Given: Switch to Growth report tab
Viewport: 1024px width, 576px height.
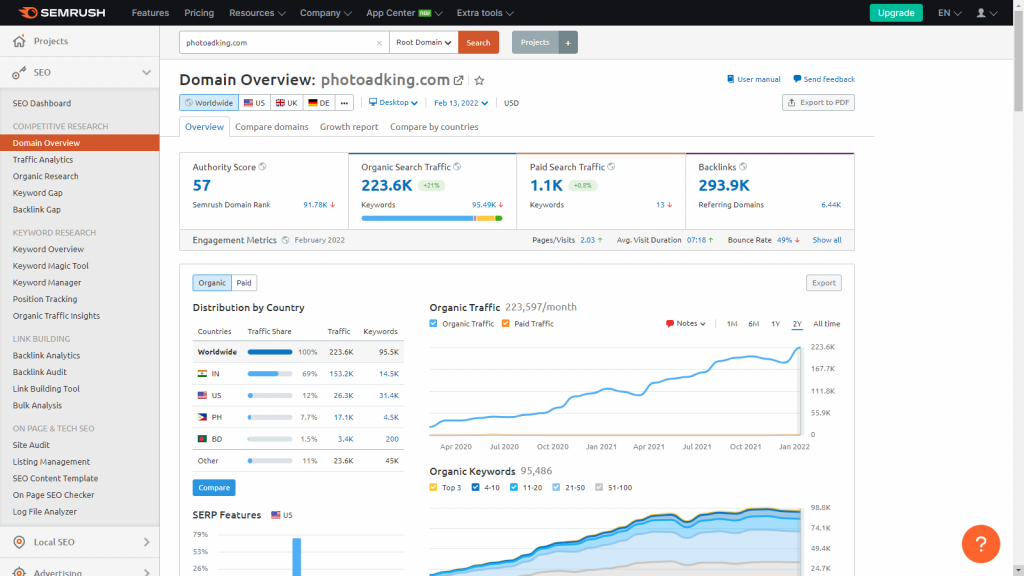Looking at the screenshot, I should [x=349, y=127].
